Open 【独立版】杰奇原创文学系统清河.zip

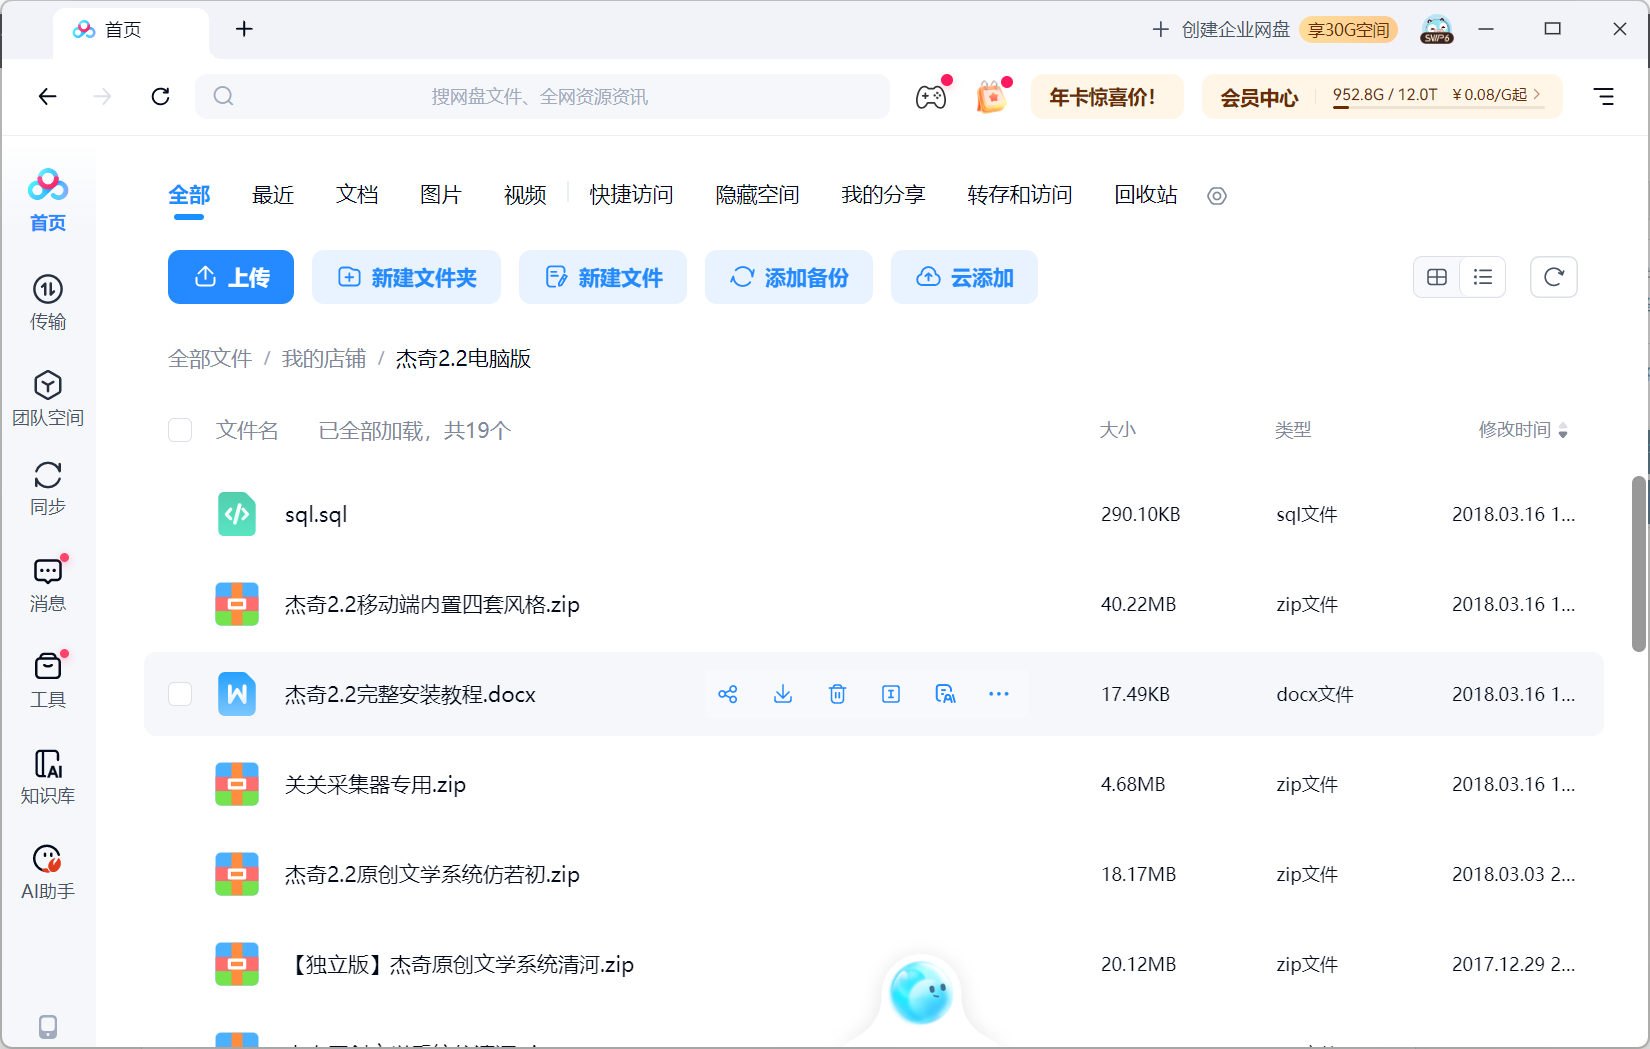pos(460,964)
